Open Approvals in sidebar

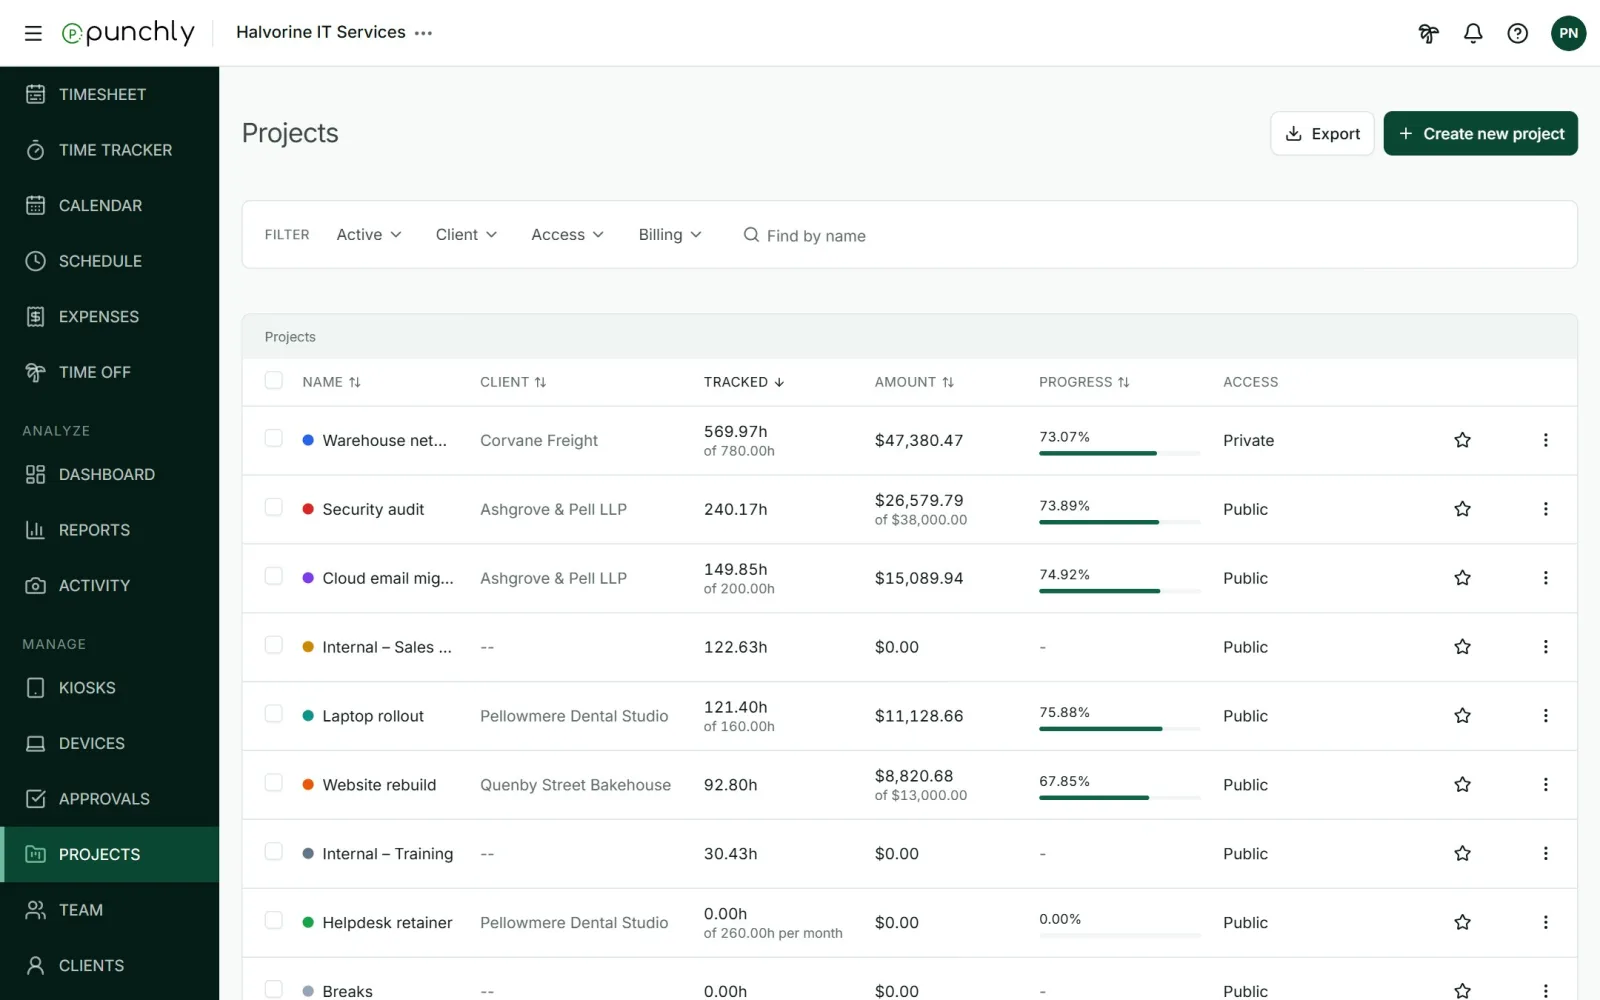coord(110,799)
